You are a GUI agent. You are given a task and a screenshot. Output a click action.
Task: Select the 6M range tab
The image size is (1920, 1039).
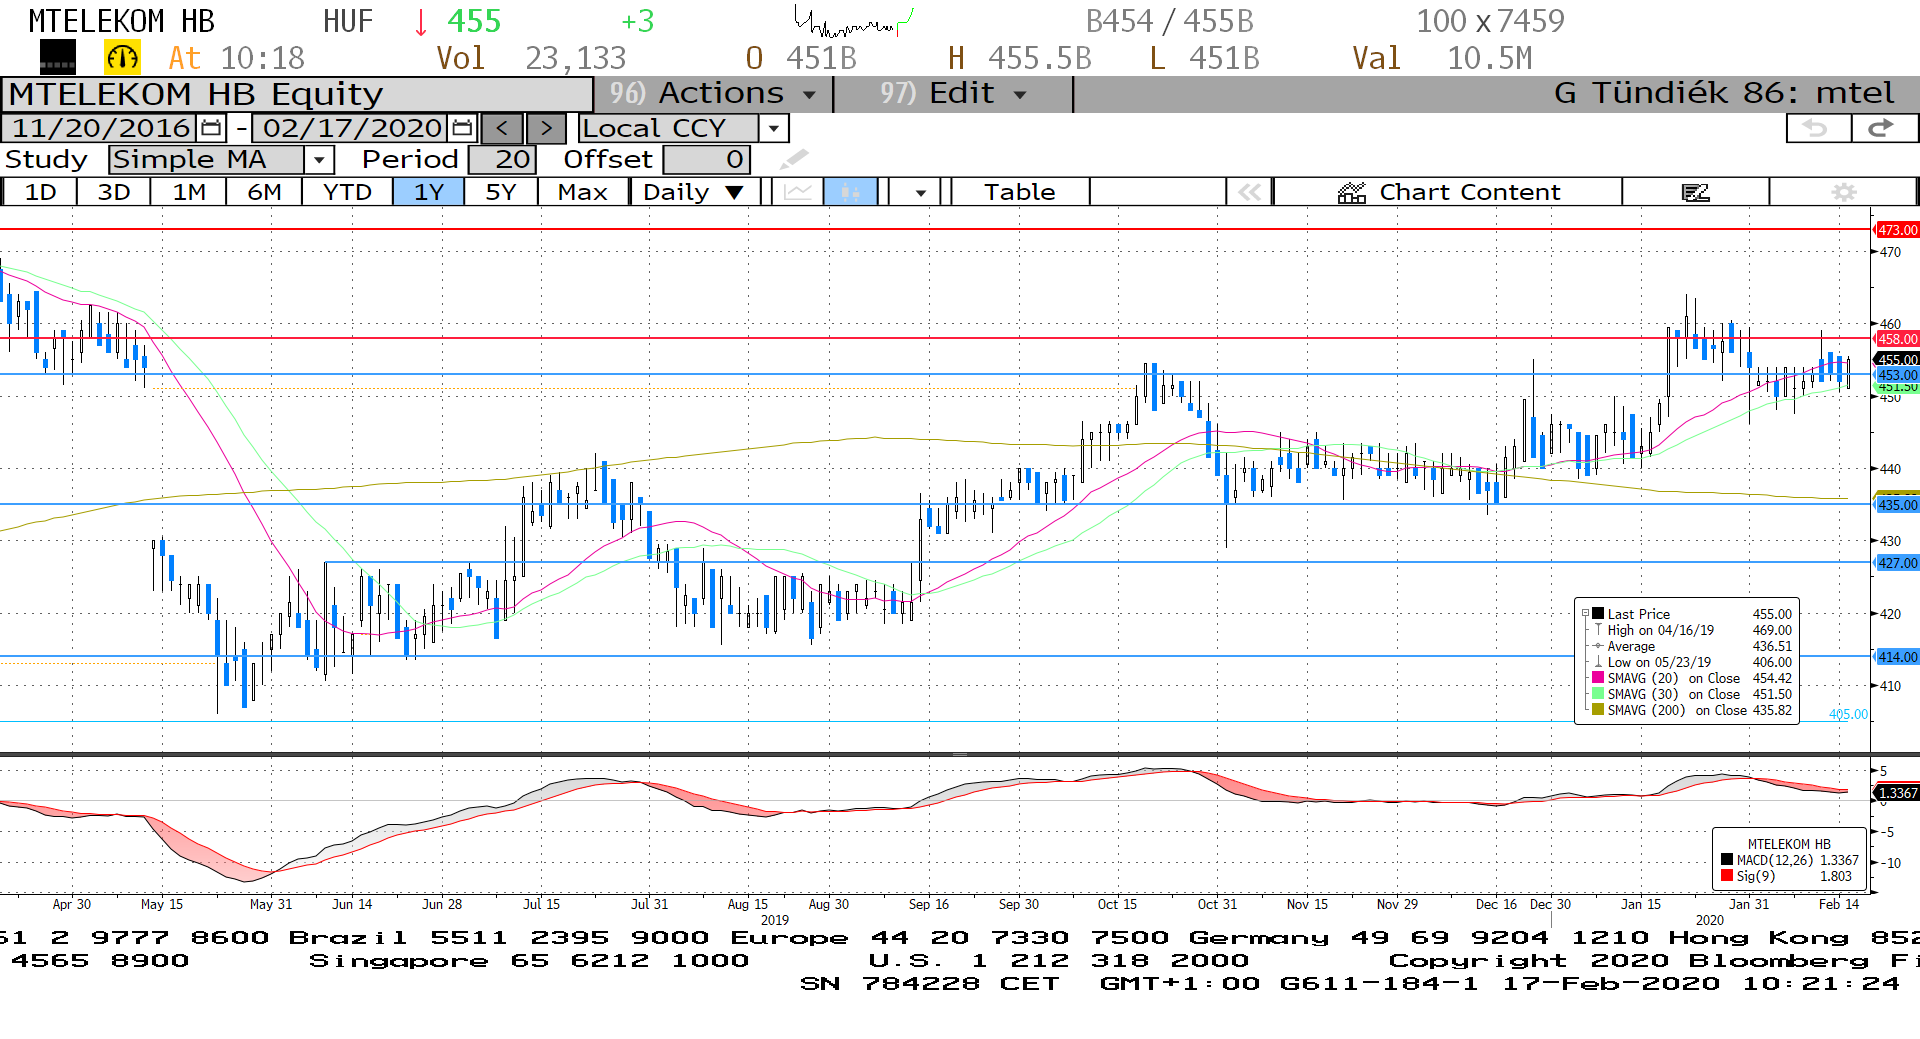pos(264,192)
